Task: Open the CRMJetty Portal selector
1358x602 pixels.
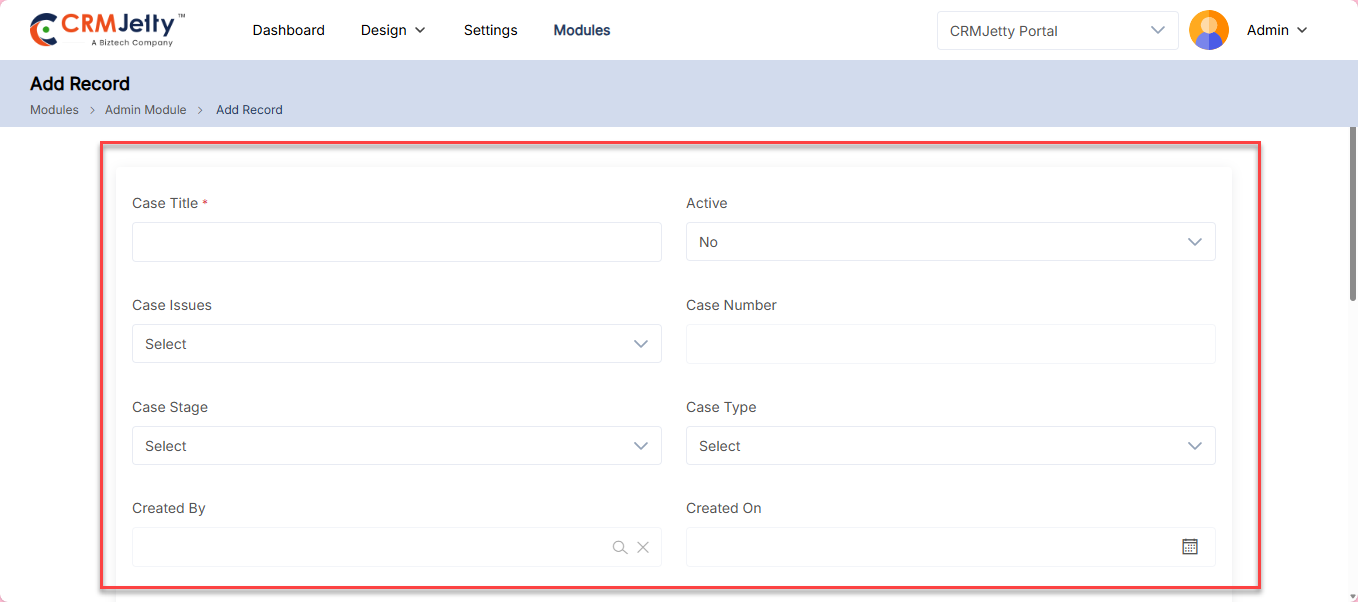Action: [1056, 30]
